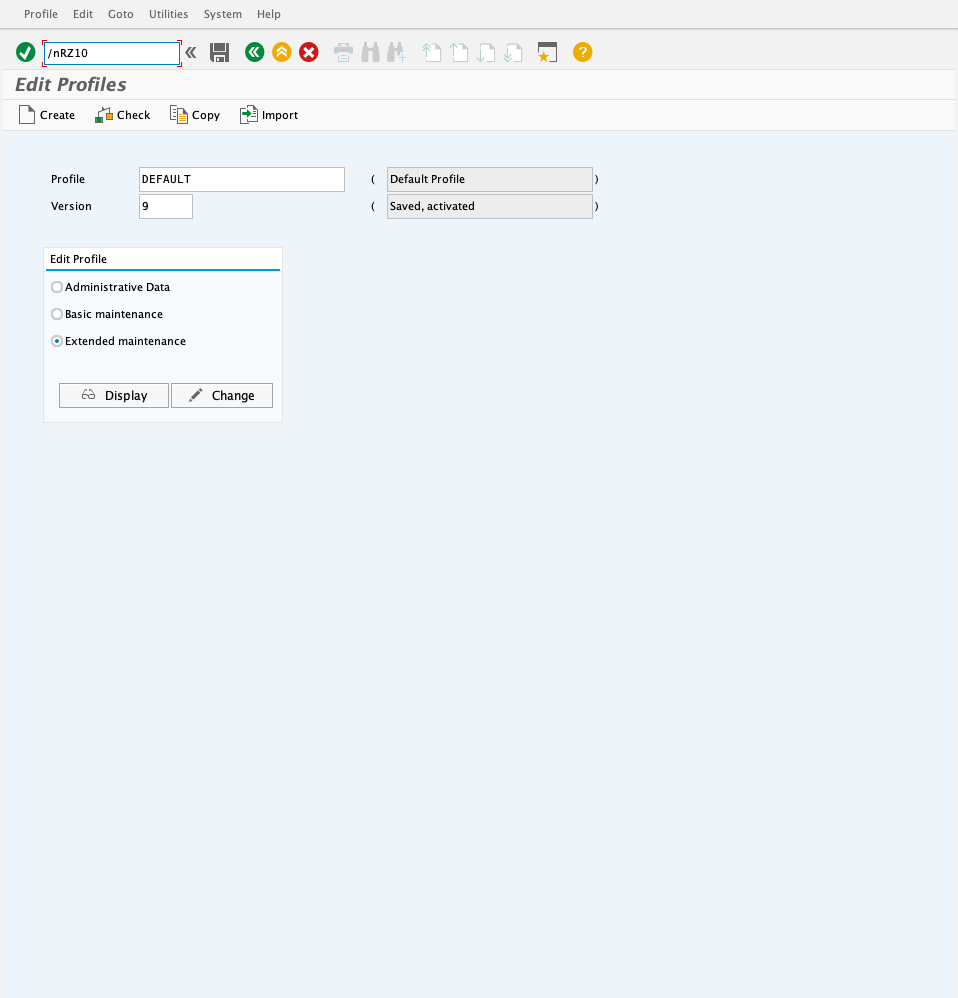Click the Back icon

254,52
